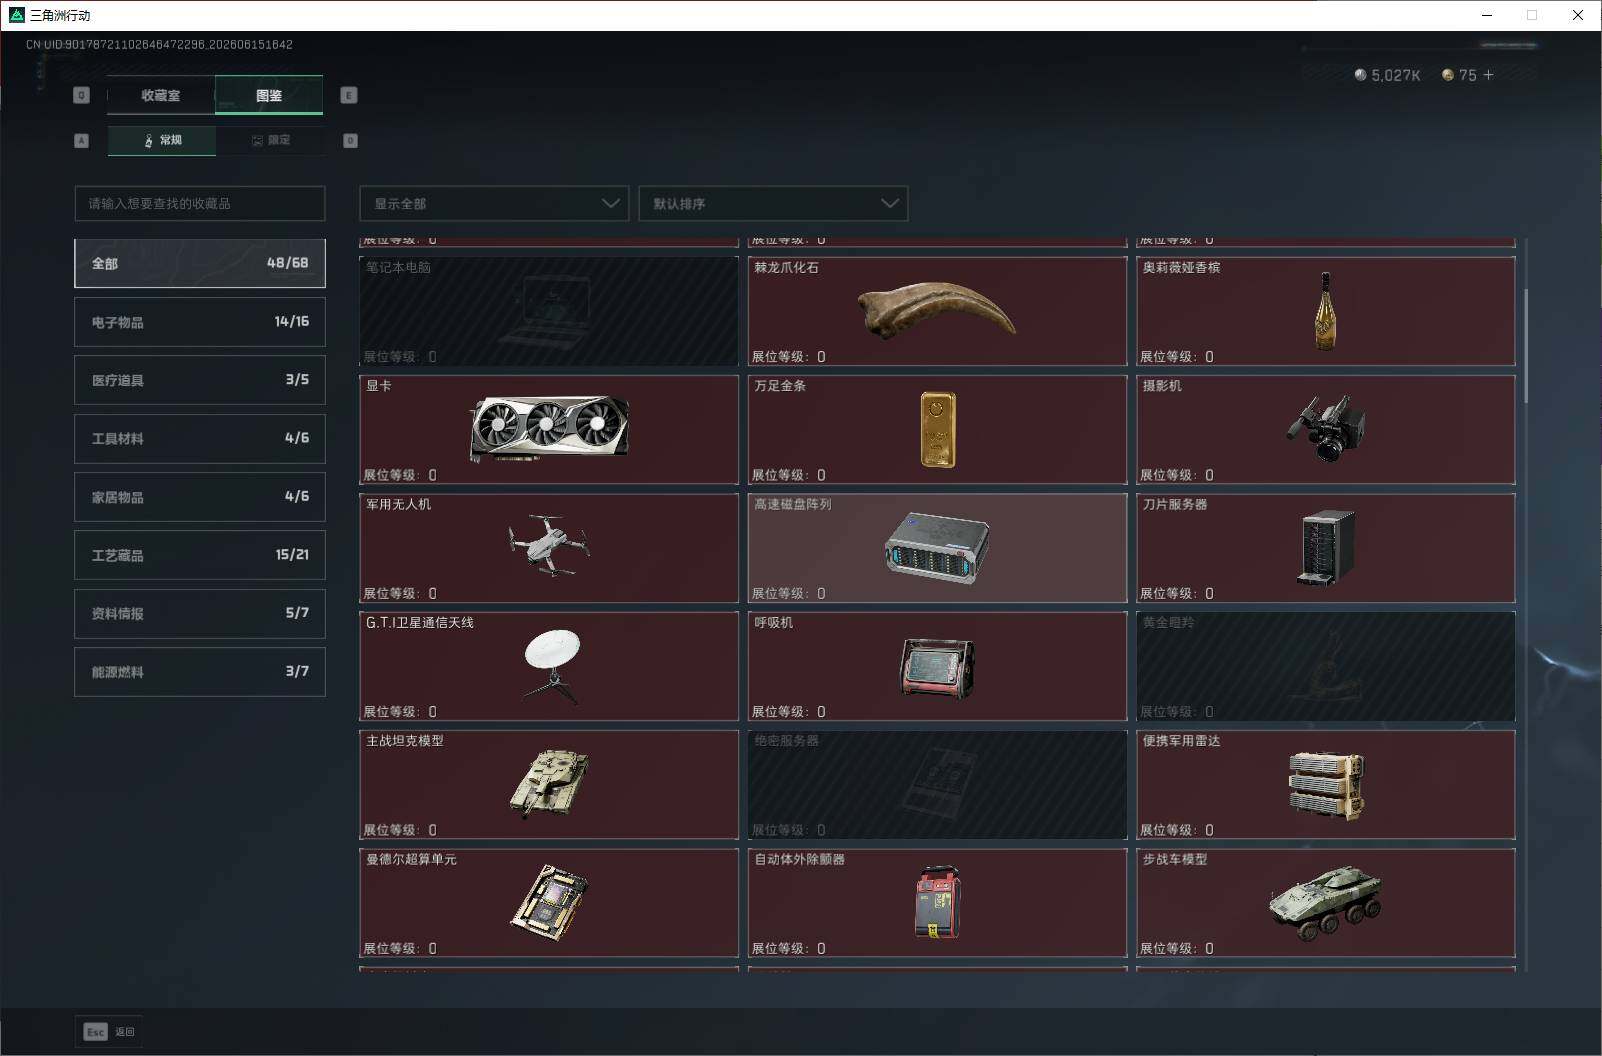Select the locked 黄金瞪羚 card
Screen dimensions: 1602x1056
(x=1326, y=666)
